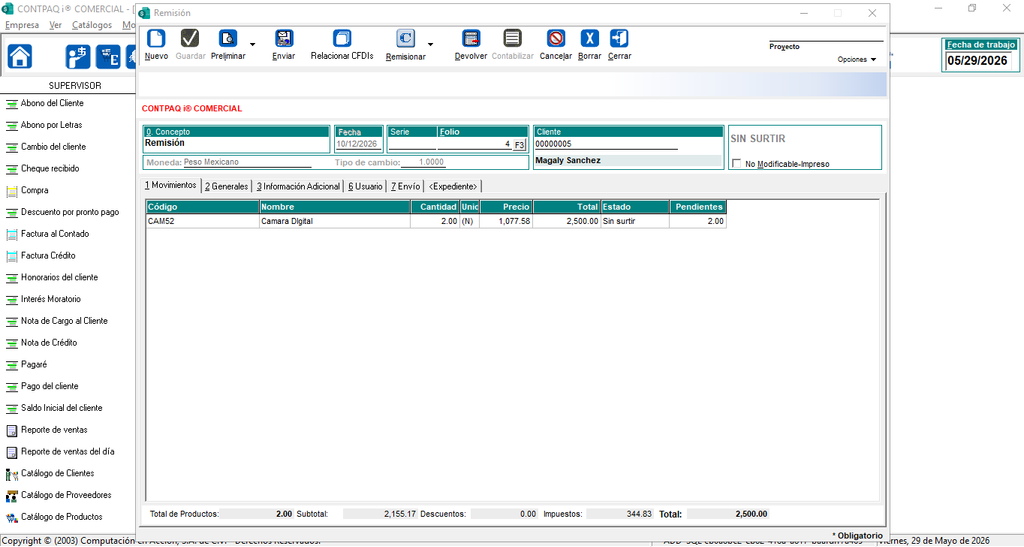
Task: Go to the Home icon in main window
Action: [20, 56]
